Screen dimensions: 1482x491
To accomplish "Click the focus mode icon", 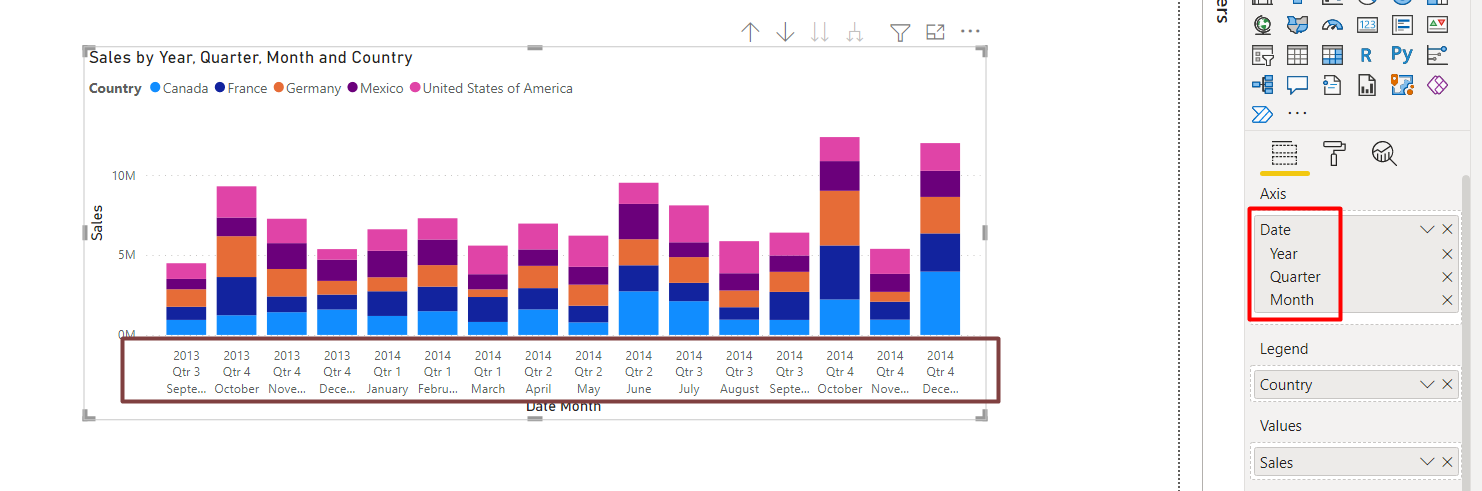I will pos(935,33).
